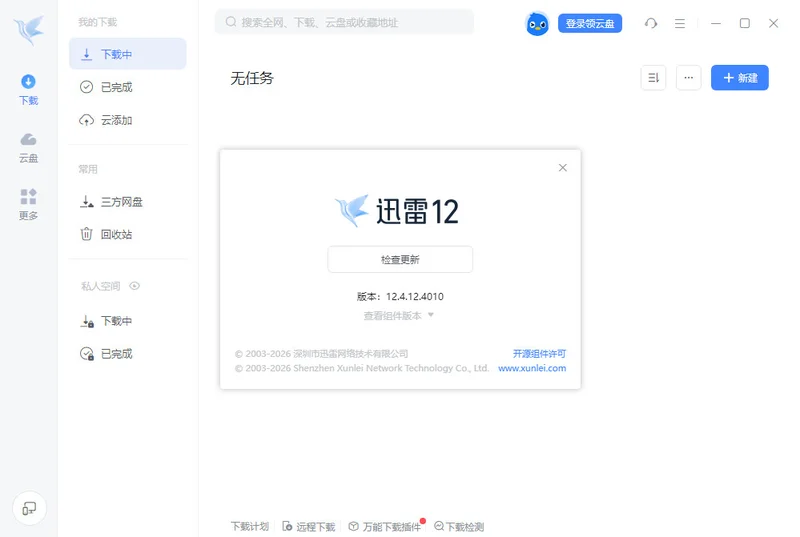
Task: Open www.xunlei.com link
Action: (x=532, y=368)
